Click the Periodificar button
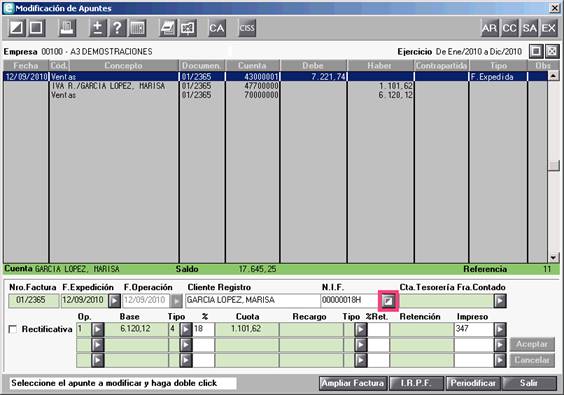Screen dimensions: 564x395 tap(473, 383)
